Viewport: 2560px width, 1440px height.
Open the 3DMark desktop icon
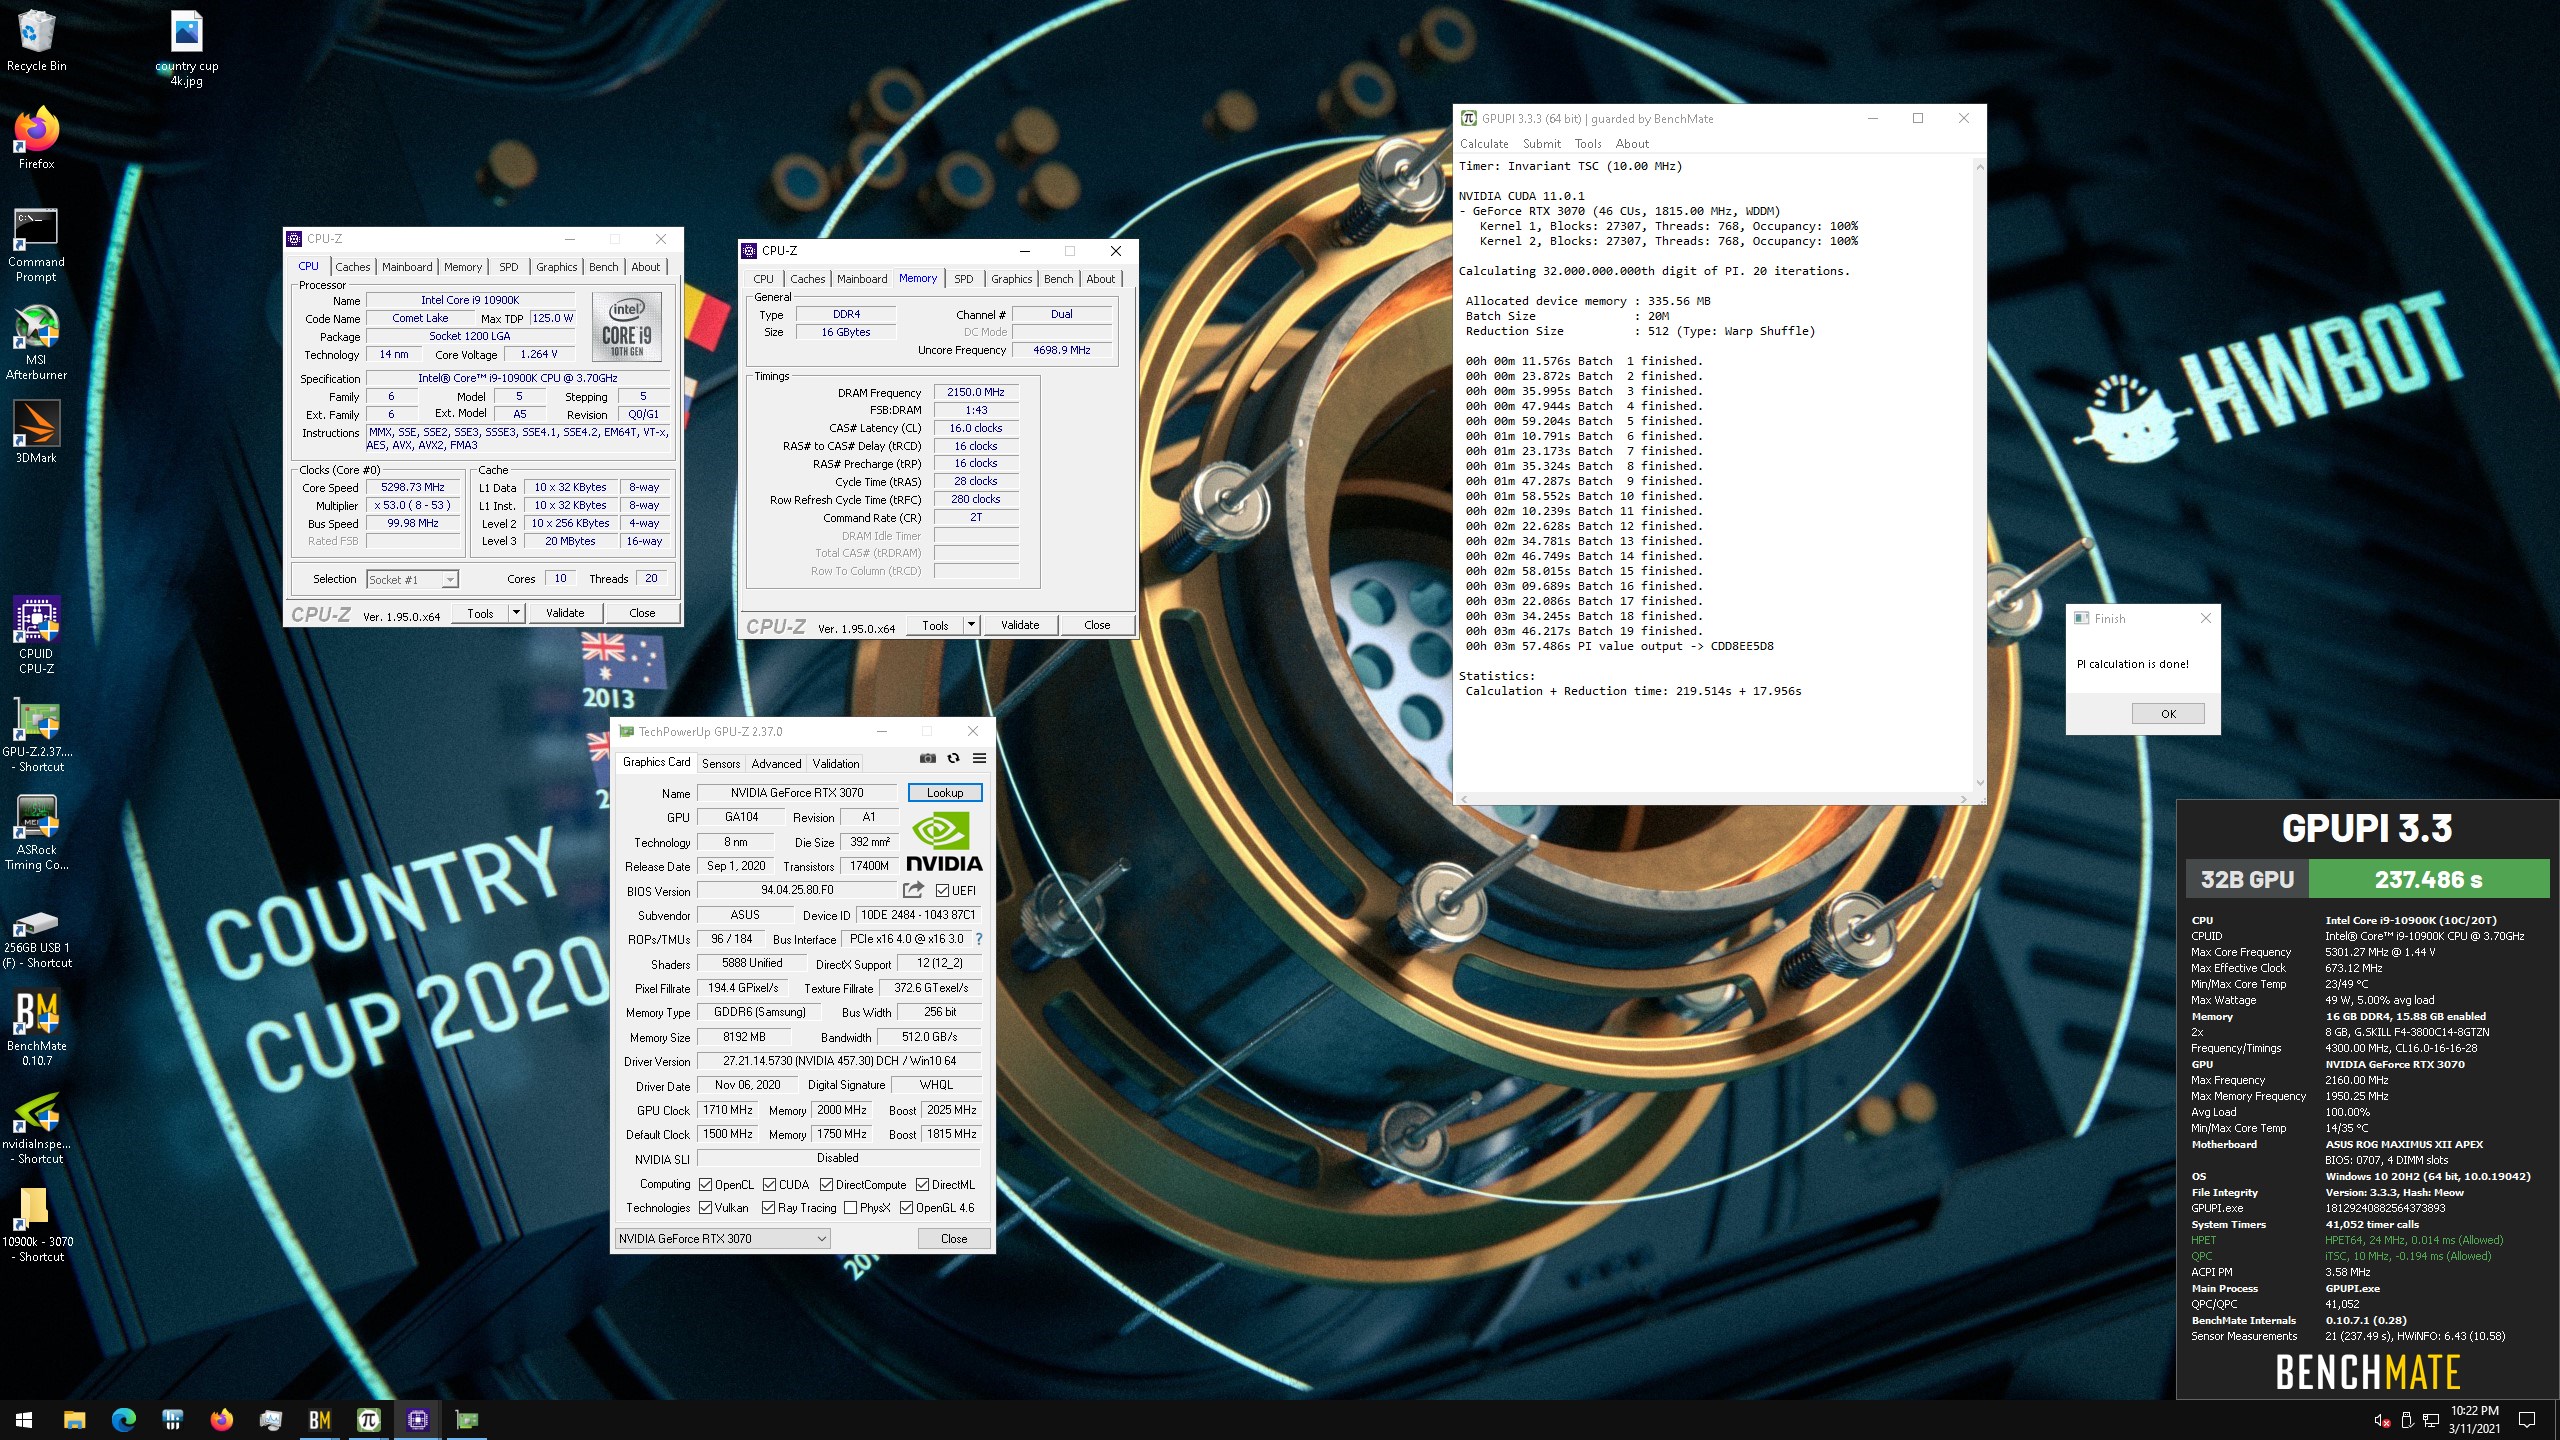pos(36,432)
